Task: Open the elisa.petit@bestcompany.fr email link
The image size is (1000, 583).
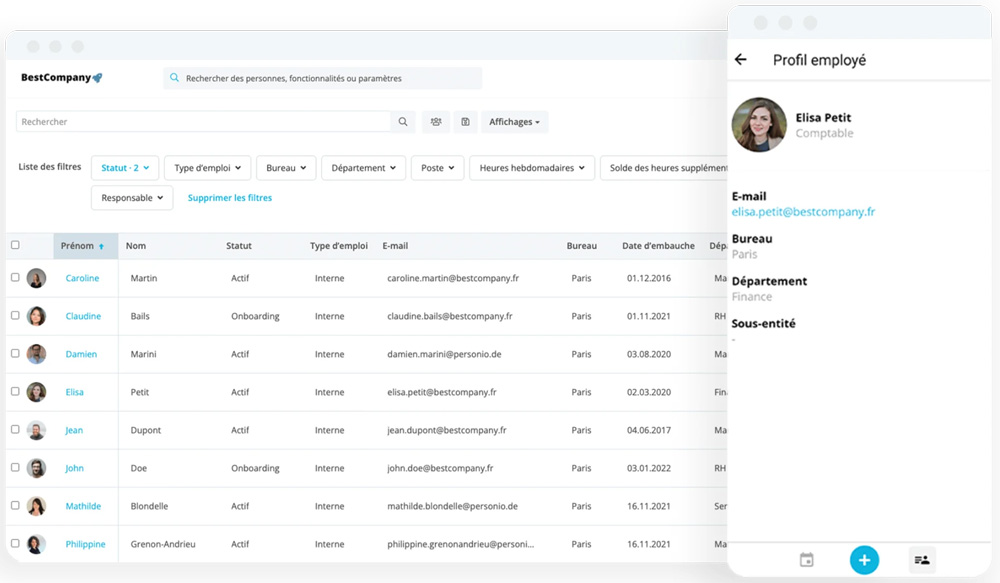Action: [x=803, y=212]
